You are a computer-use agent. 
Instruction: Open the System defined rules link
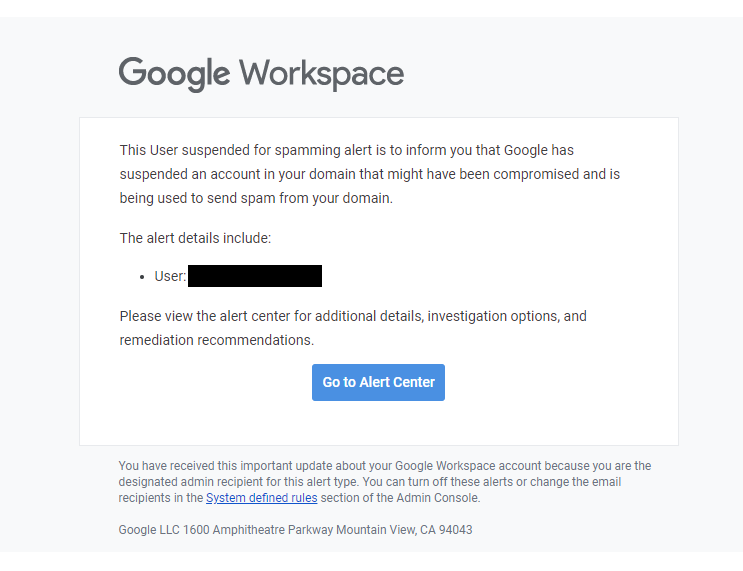click(x=262, y=498)
